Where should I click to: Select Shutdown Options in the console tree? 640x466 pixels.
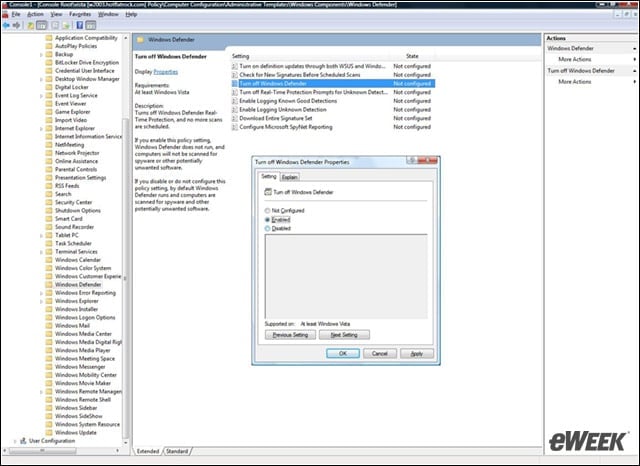[x=78, y=211]
